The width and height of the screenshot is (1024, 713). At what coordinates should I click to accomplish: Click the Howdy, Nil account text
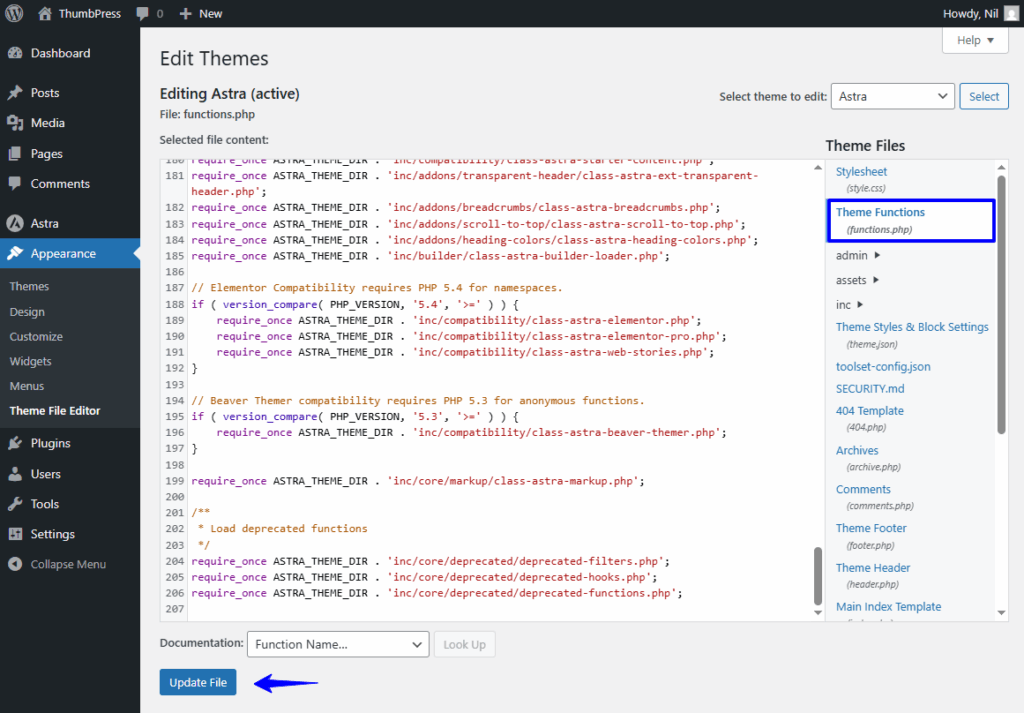(970, 14)
